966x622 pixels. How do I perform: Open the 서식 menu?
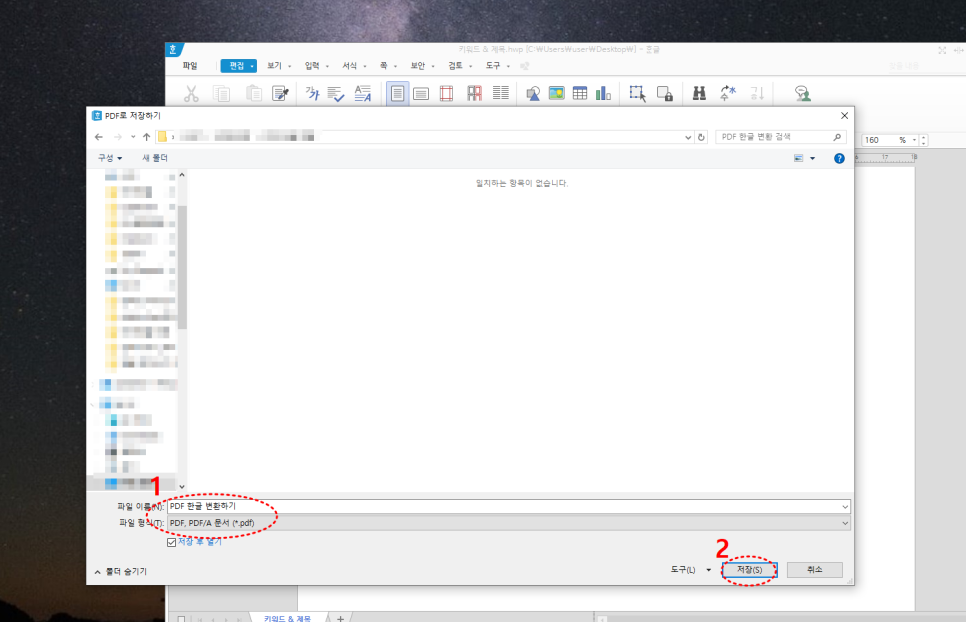350,66
